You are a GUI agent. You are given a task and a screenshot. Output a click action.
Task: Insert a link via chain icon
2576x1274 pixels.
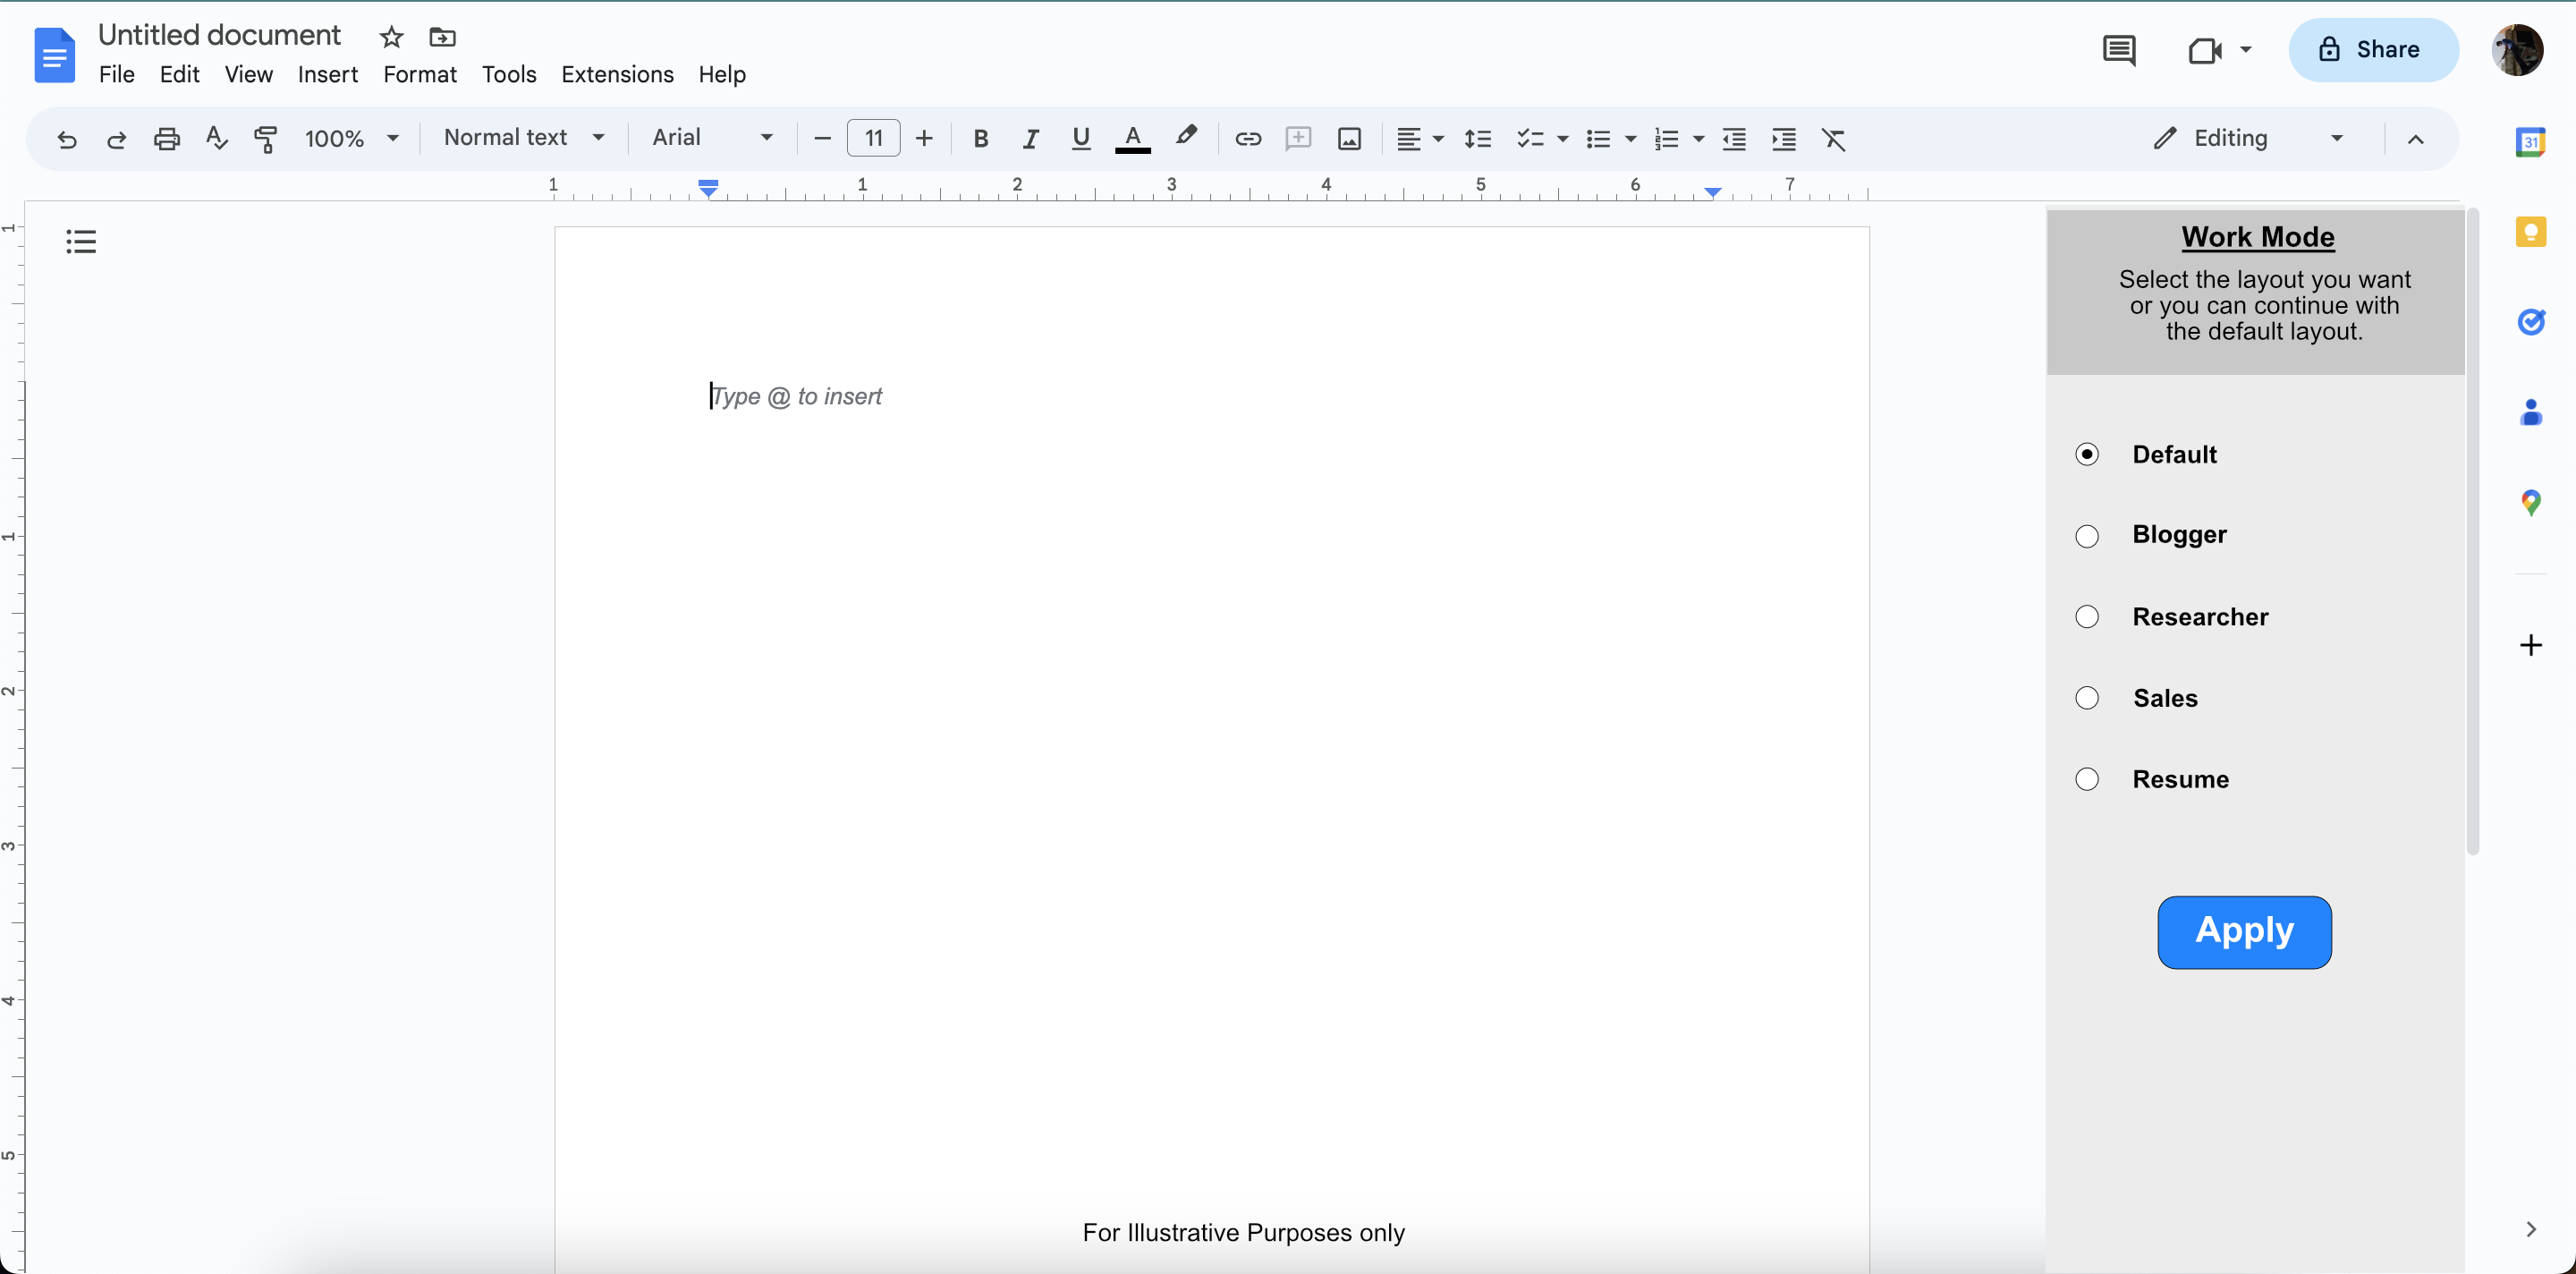[x=1248, y=139]
